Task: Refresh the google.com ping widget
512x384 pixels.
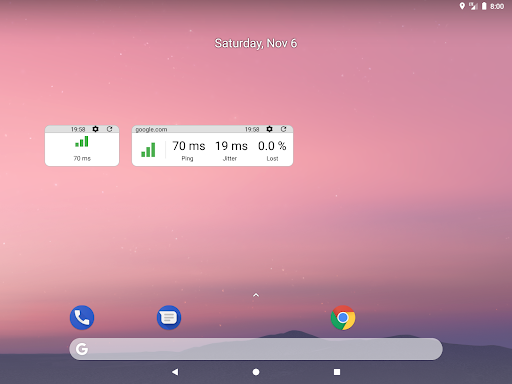Action: 283,129
